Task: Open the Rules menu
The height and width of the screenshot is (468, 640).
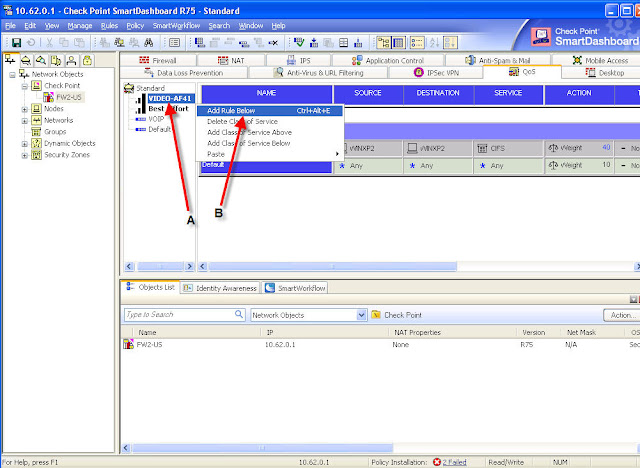Action: (x=109, y=26)
